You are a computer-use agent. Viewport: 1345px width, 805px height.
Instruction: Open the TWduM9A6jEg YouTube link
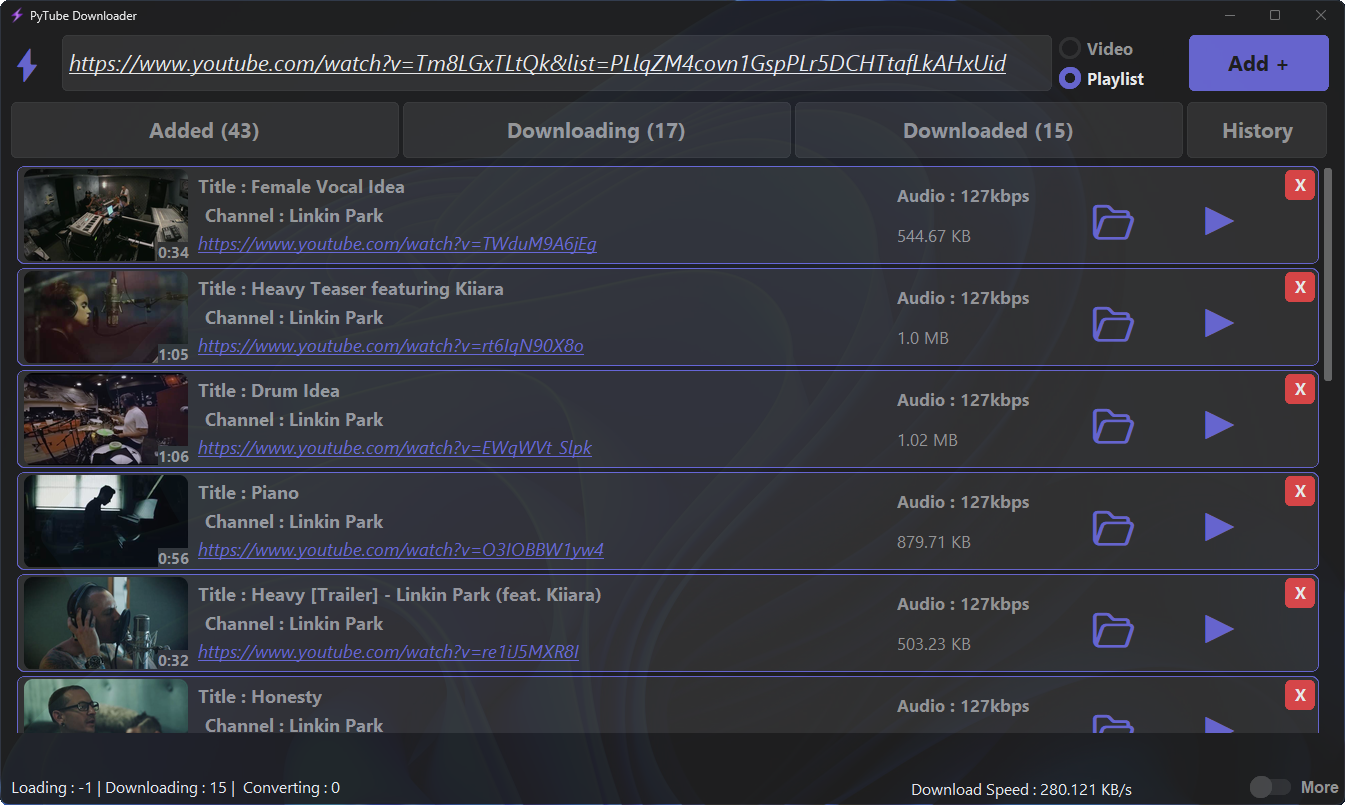click(397, 244)
